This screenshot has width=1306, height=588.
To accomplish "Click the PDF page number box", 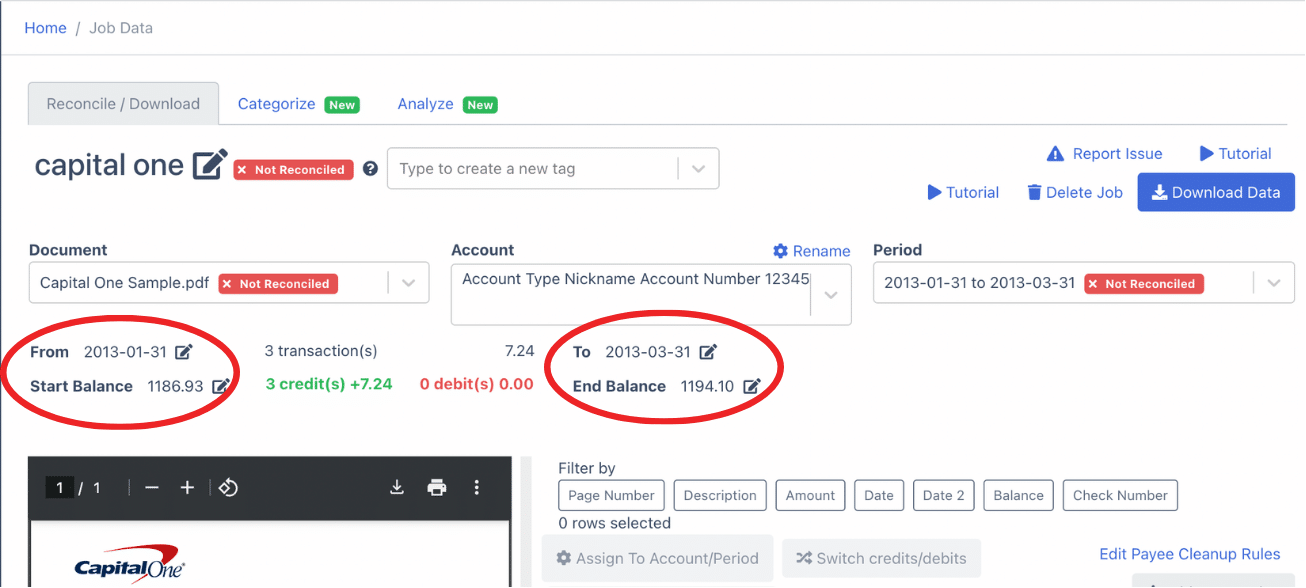I will (59, 488).
